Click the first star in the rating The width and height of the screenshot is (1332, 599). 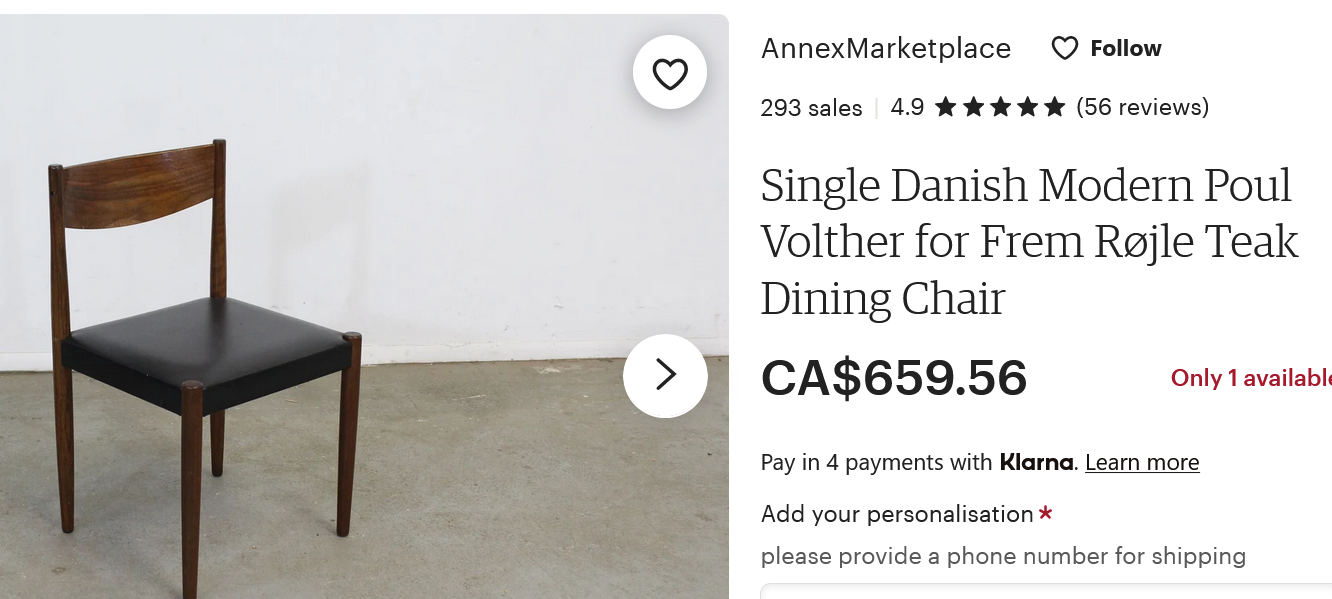point(945,107)
